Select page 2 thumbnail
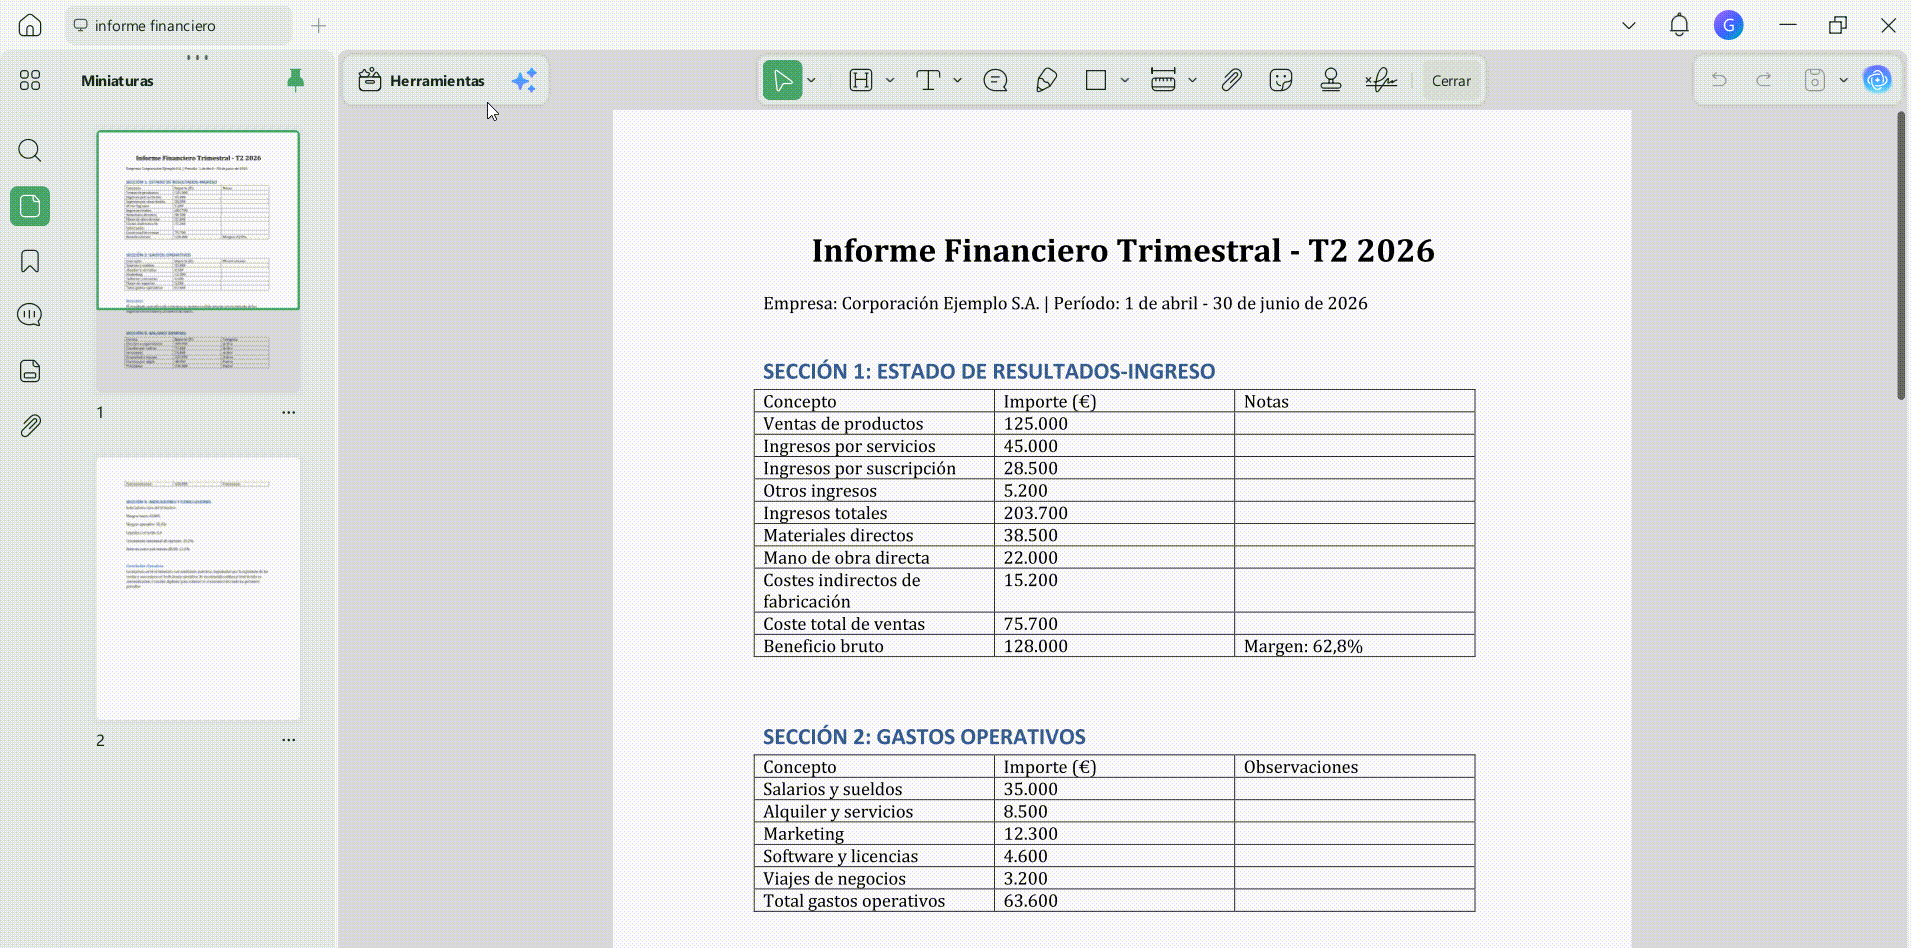 pos(198,589)
